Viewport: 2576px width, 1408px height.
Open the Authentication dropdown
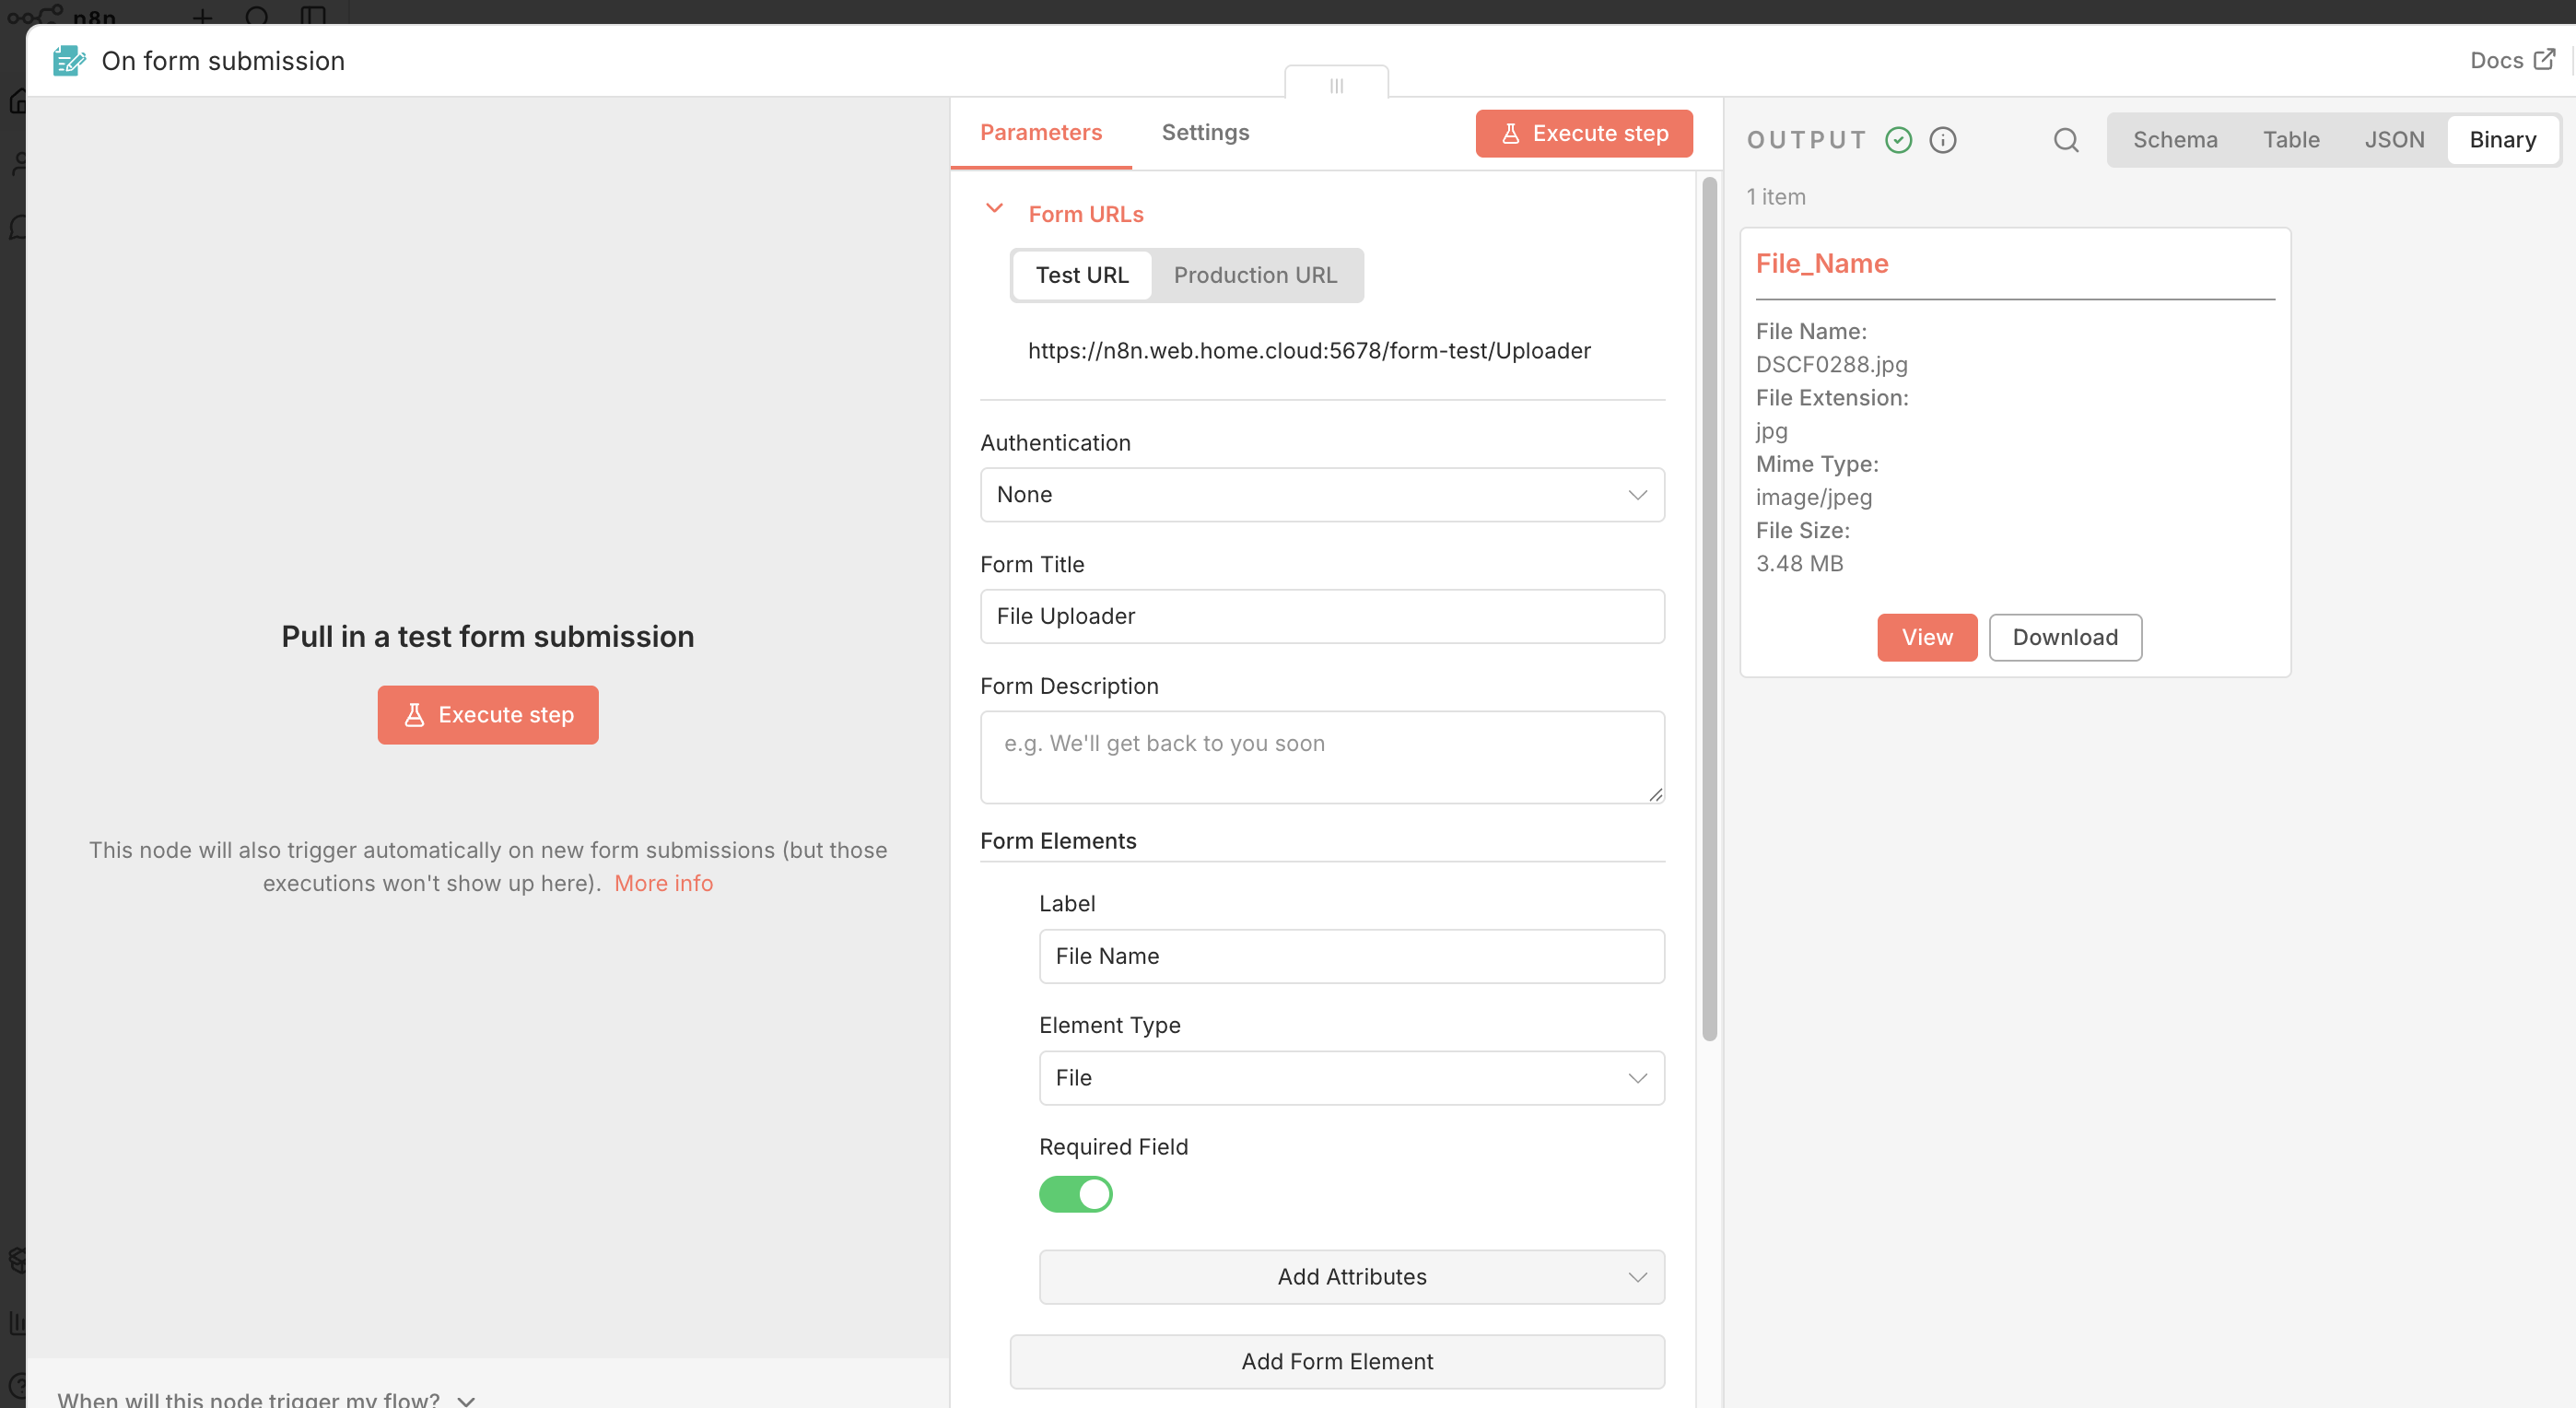(x=1322, y=495)
